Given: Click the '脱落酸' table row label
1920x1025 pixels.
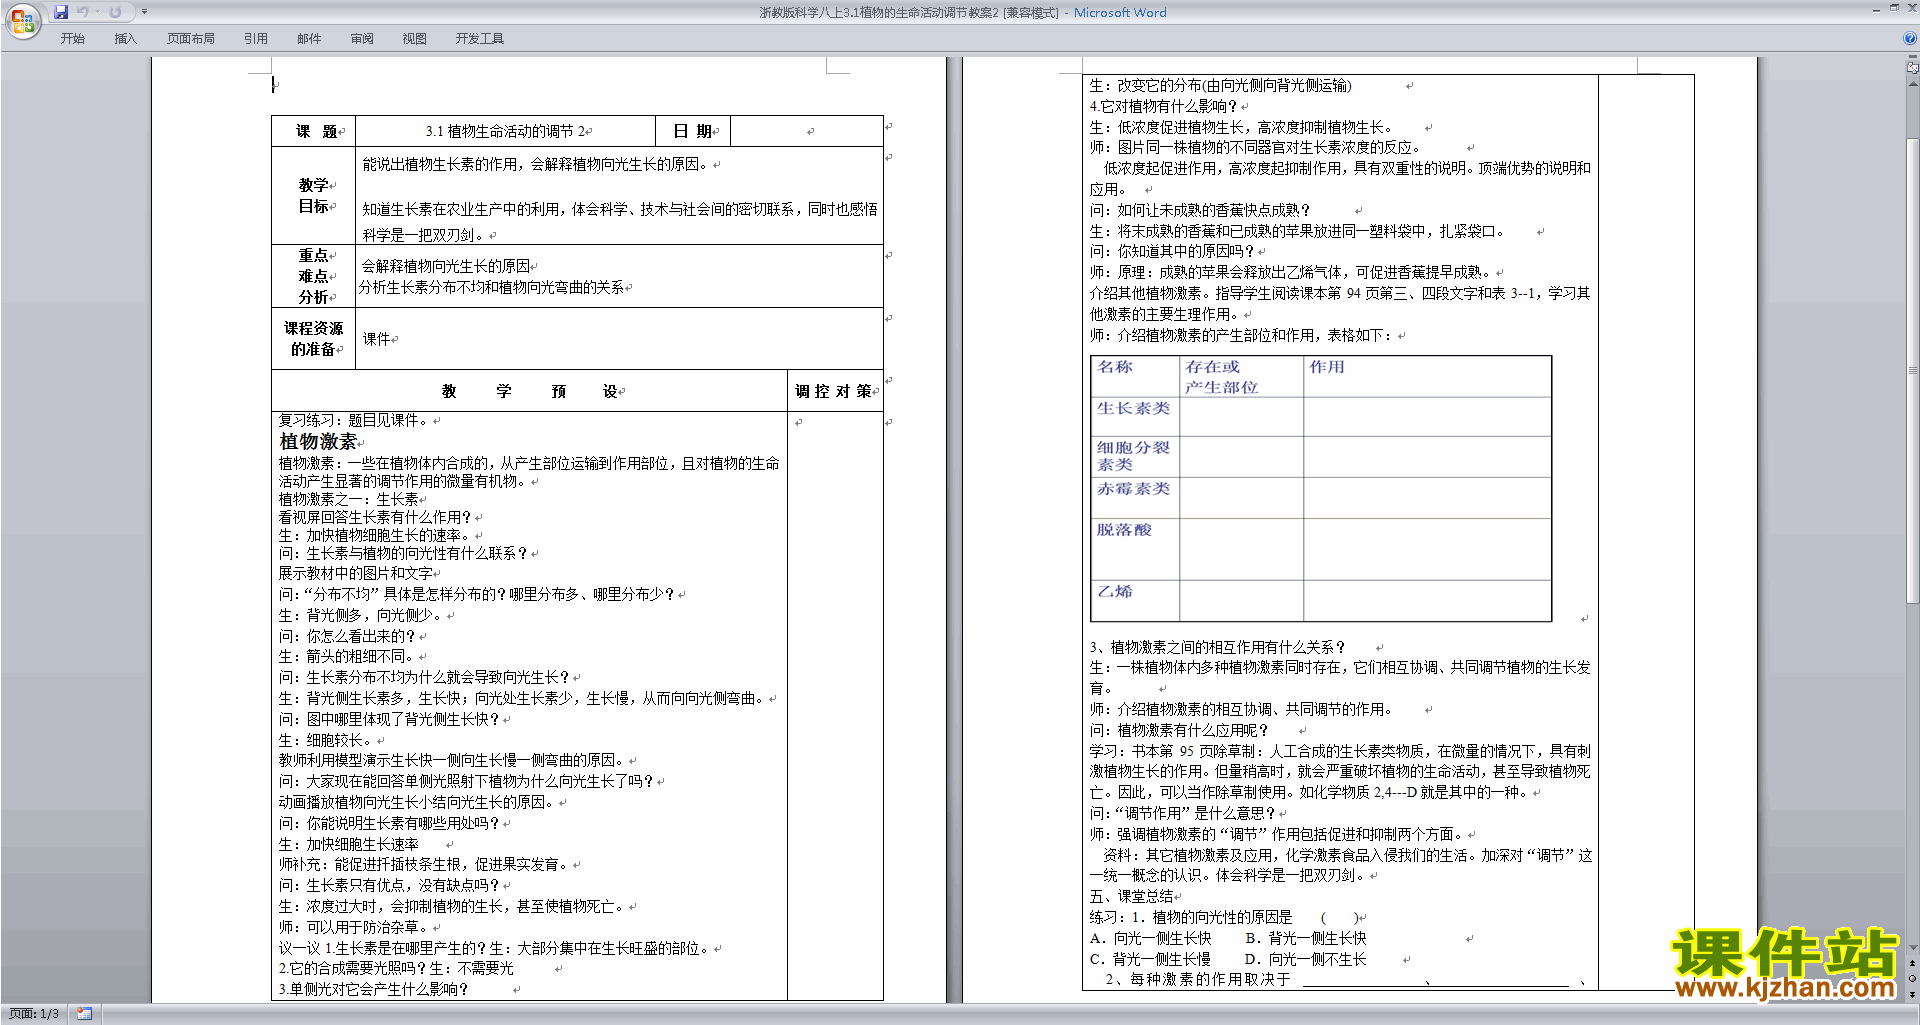Looking at the screenshot, I should pos(1124,530).
